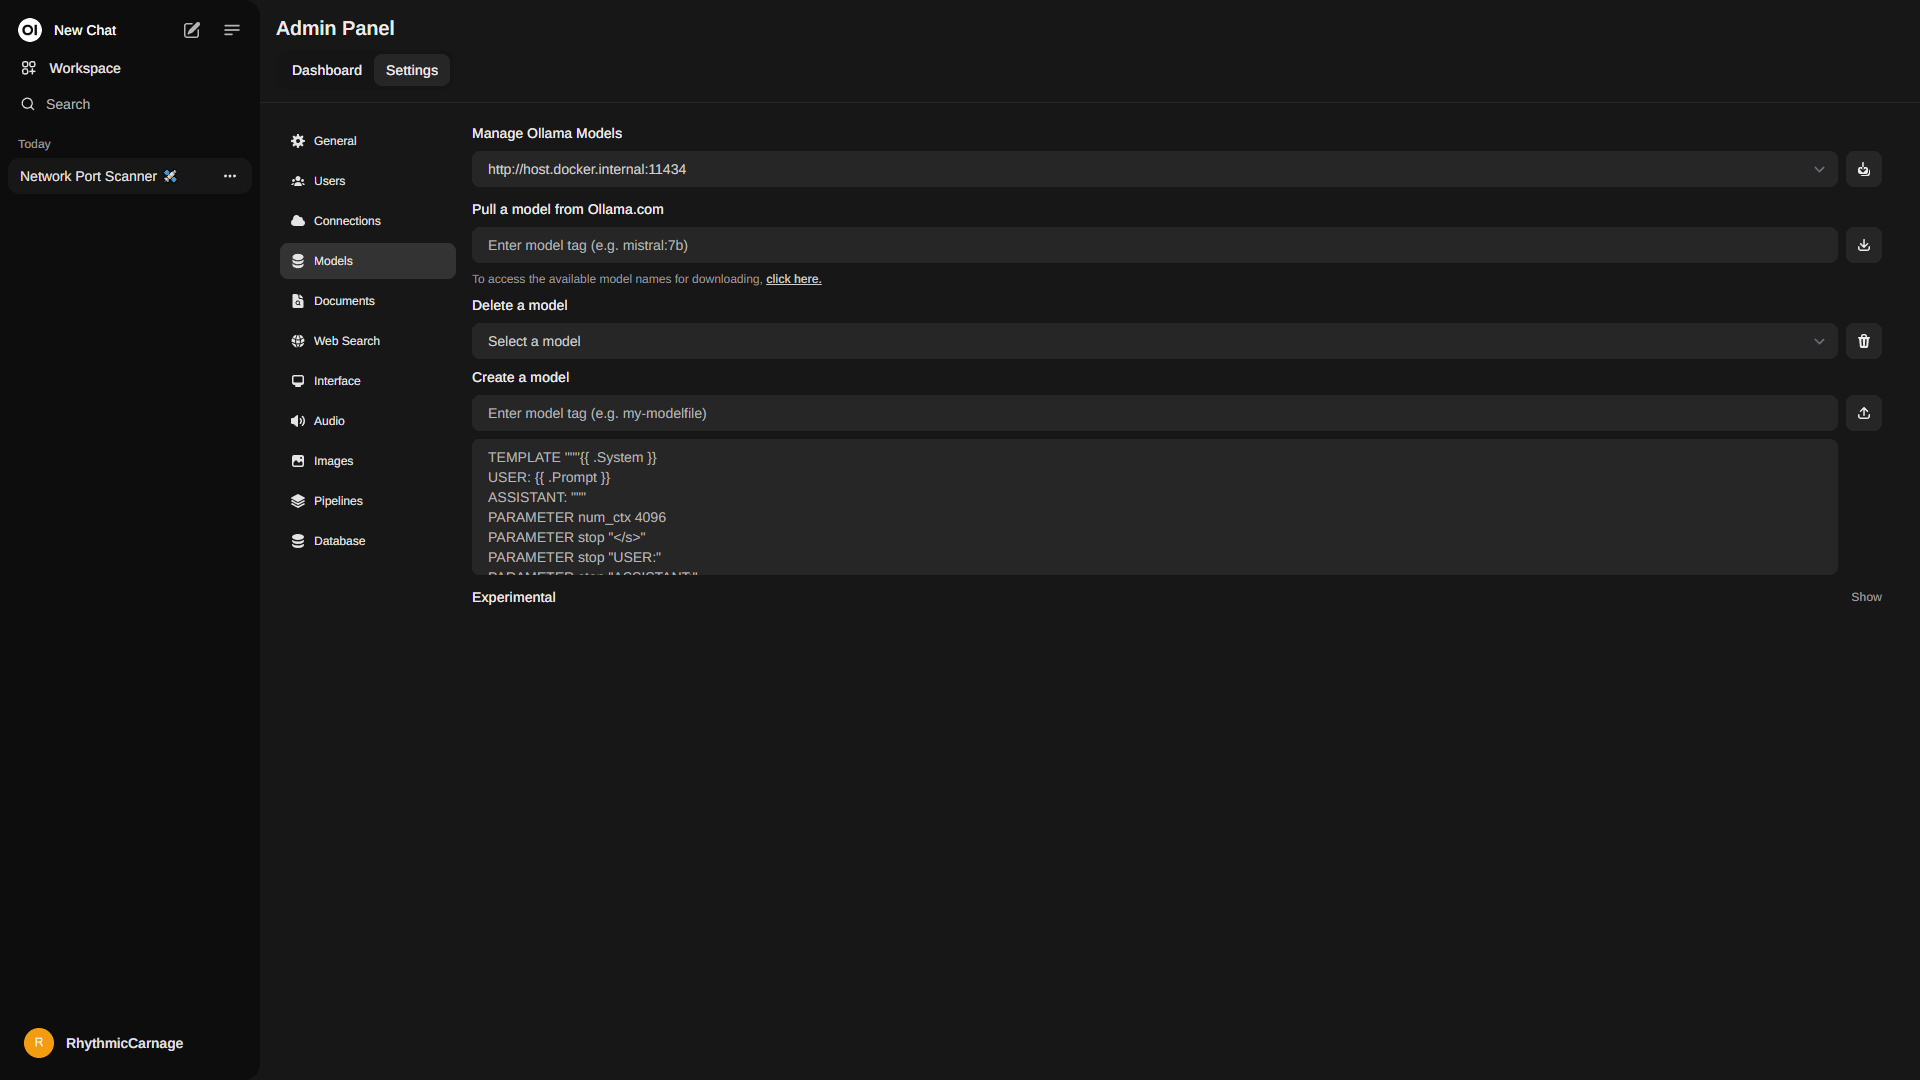1920x1080 pixels.
Task: Click the Workspace grid icon
Action: coord(29,68)
